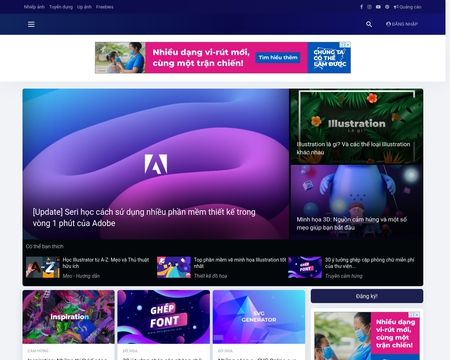Image resolution: width=450 pixels, height=360 pixels.
Task: Click the top banner ad headline
Action: (201, 57)
